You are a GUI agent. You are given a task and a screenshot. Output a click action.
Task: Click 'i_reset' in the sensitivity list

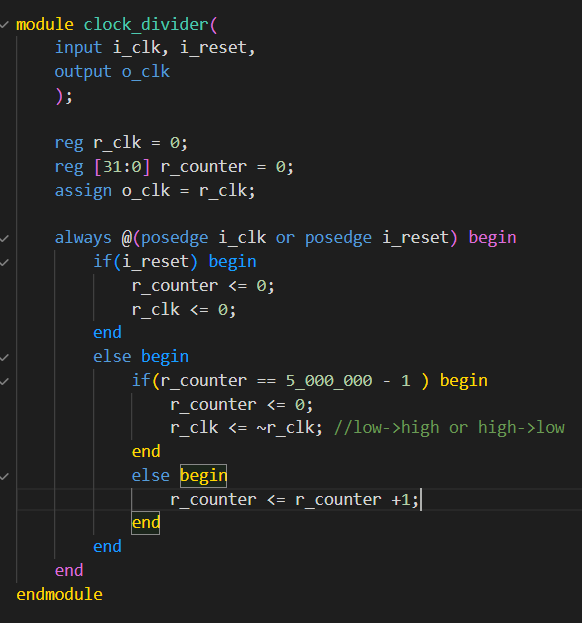[416, 238]
